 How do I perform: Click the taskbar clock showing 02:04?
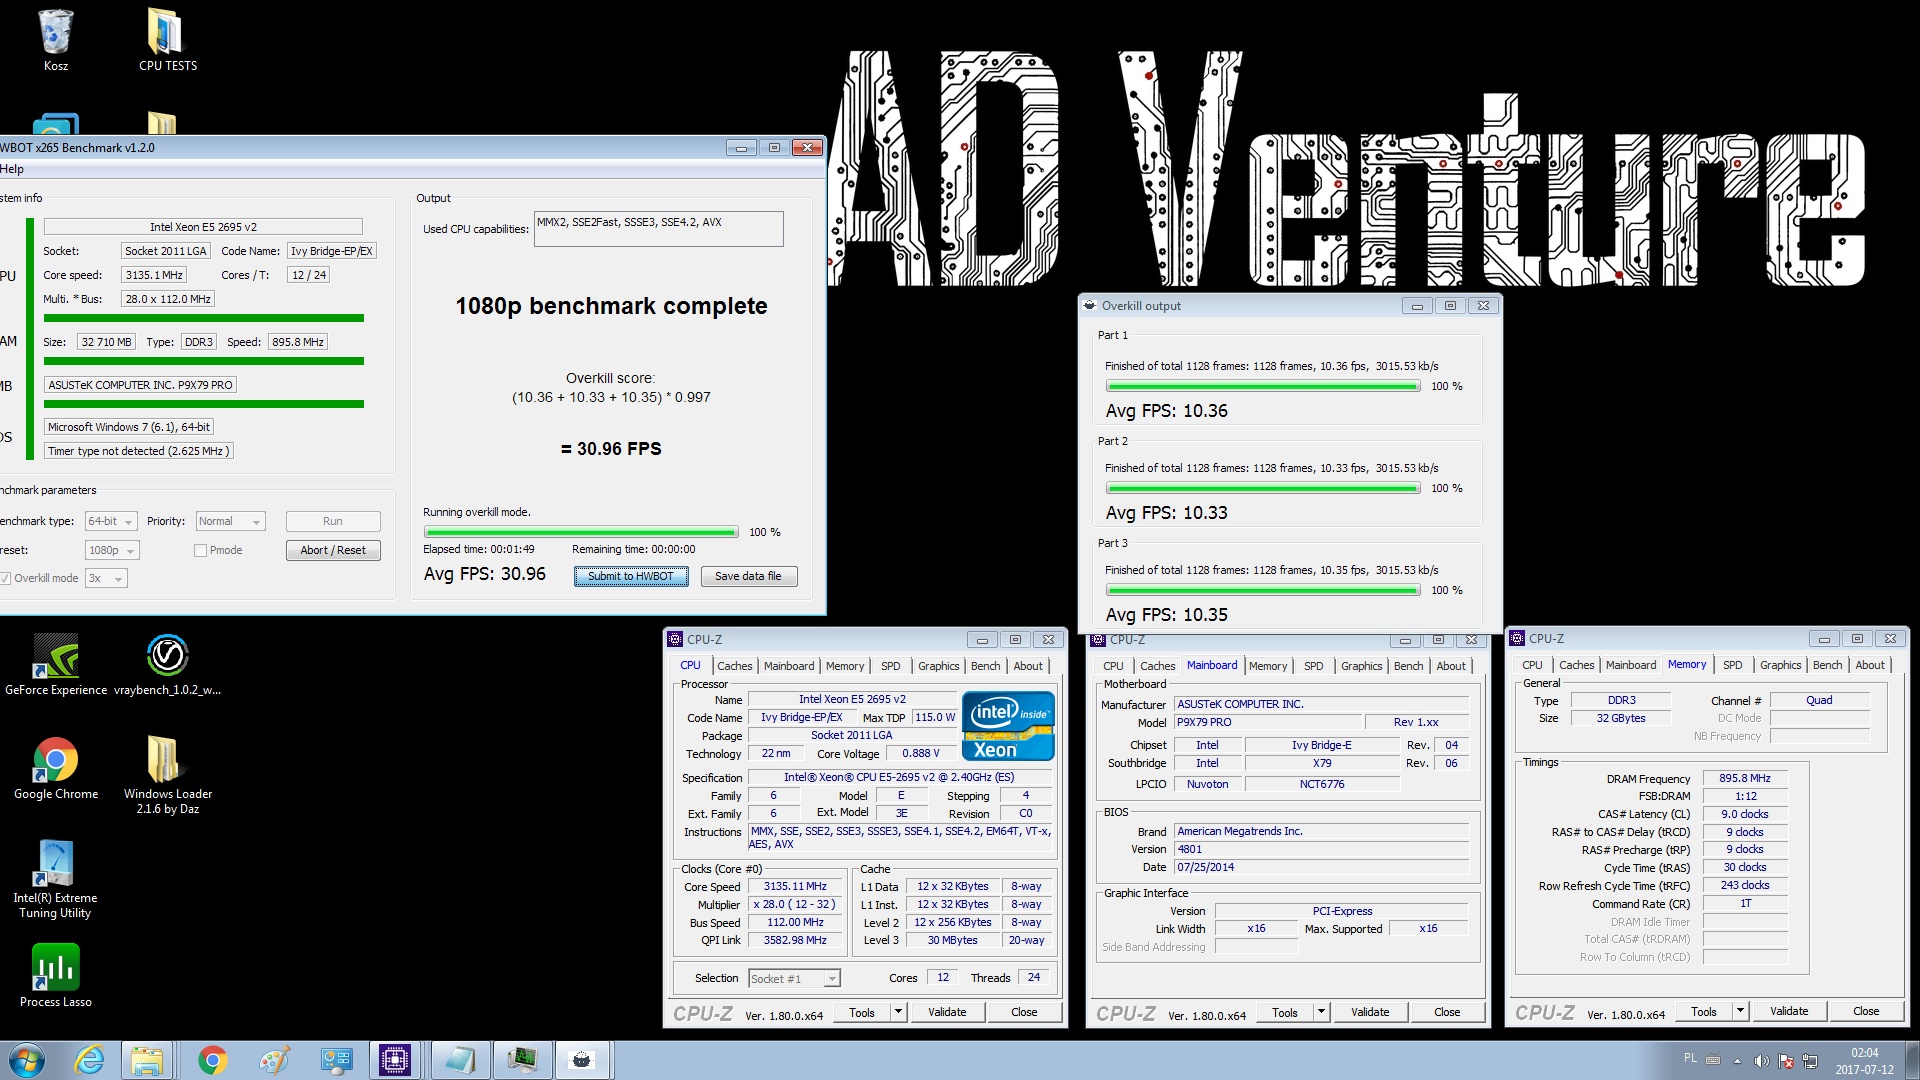pos(1864,1061)
